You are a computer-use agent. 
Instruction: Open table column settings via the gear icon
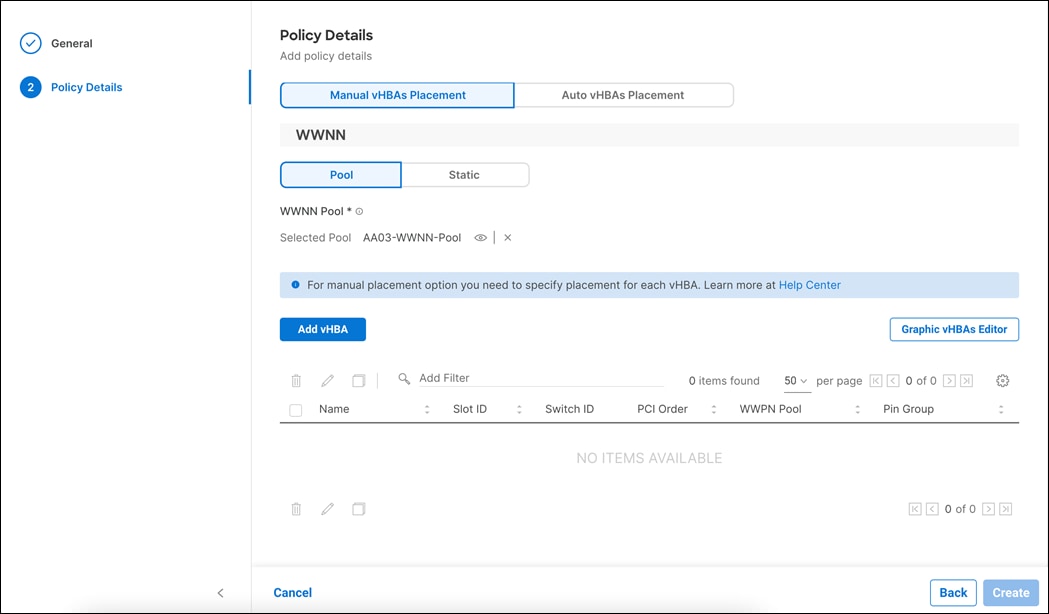click(x=1002, y=380)
